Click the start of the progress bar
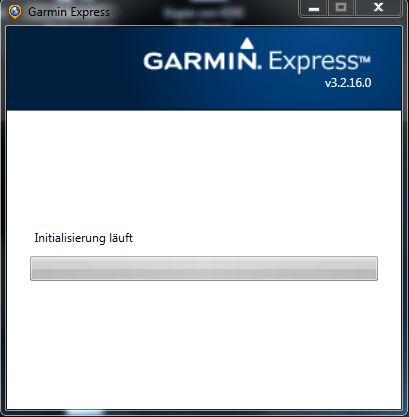 33,268
